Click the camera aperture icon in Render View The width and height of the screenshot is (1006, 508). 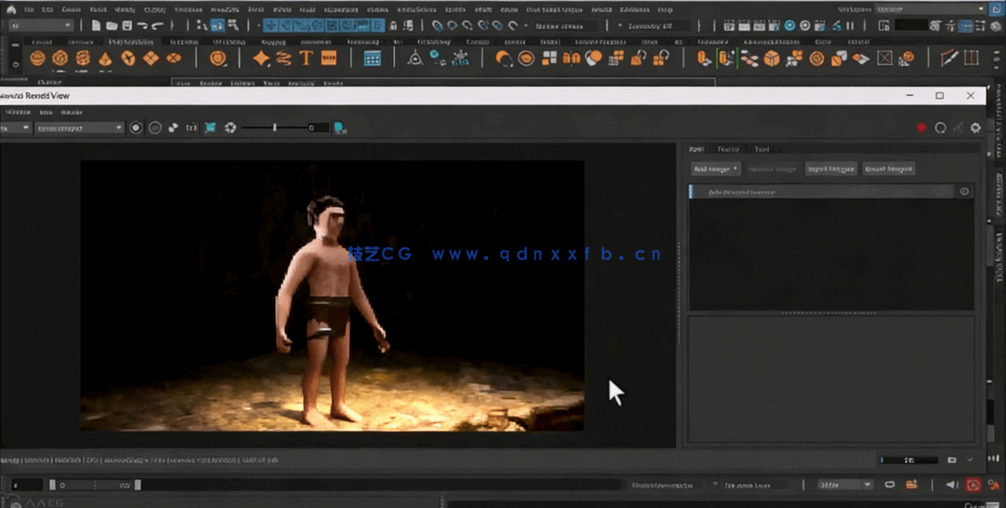(x=230, y=128)
